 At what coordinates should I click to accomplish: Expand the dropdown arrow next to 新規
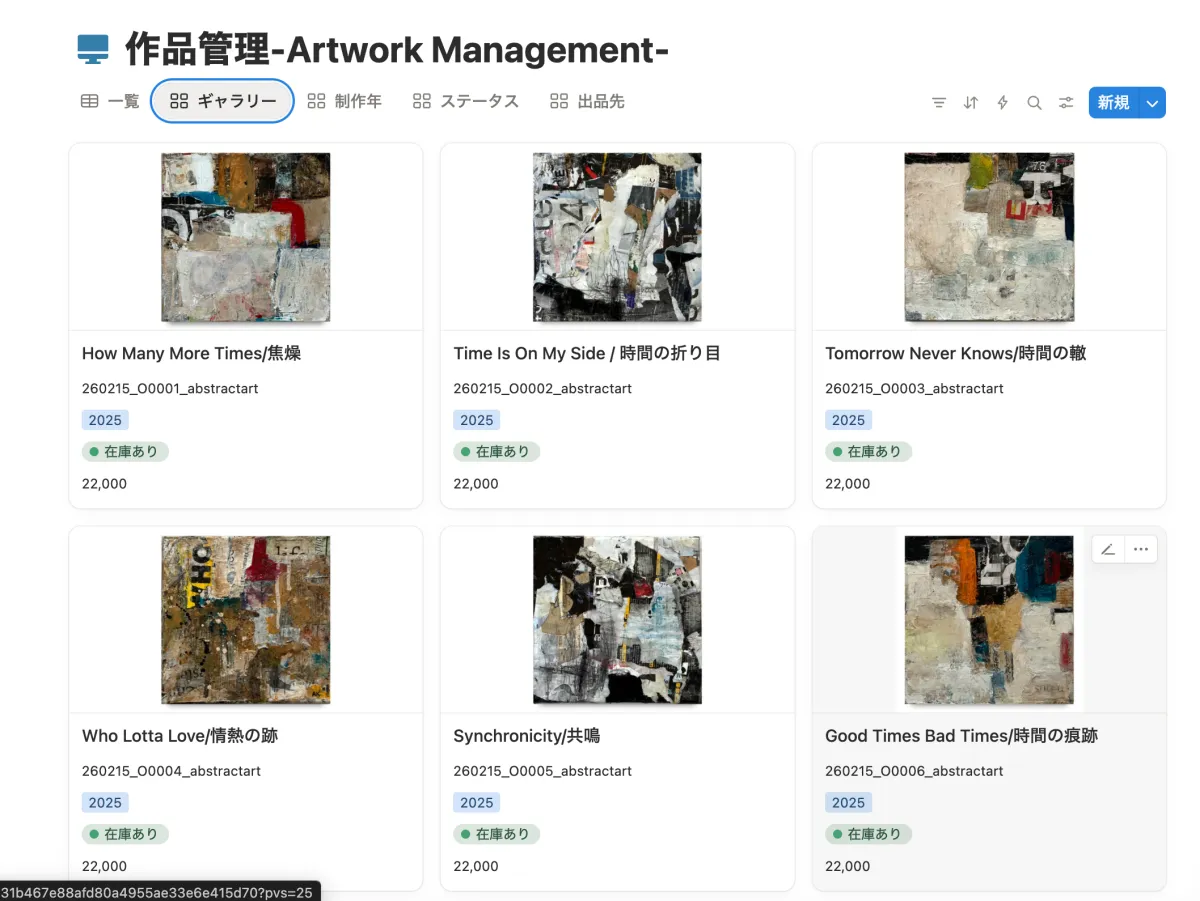[x=1153, y=102]
